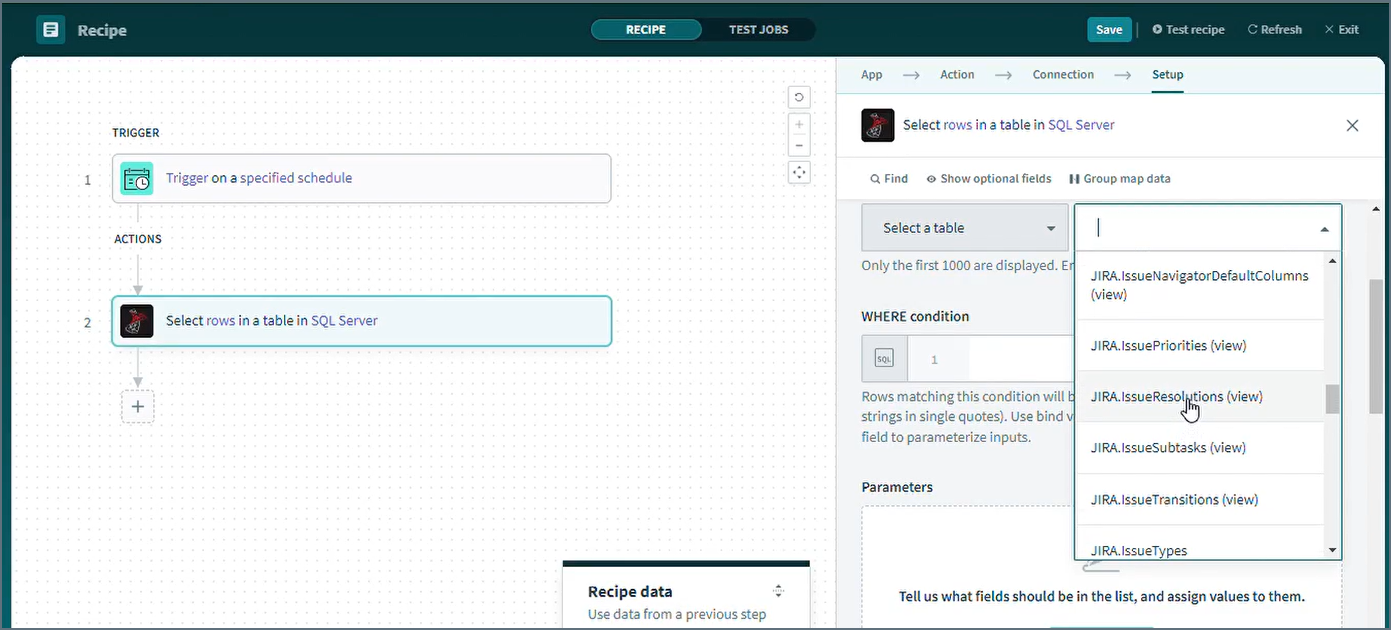Image resolution: width=1391 pixels, height=630 pixels.
Task: Click Group map data
Action: coord(1119,179)
